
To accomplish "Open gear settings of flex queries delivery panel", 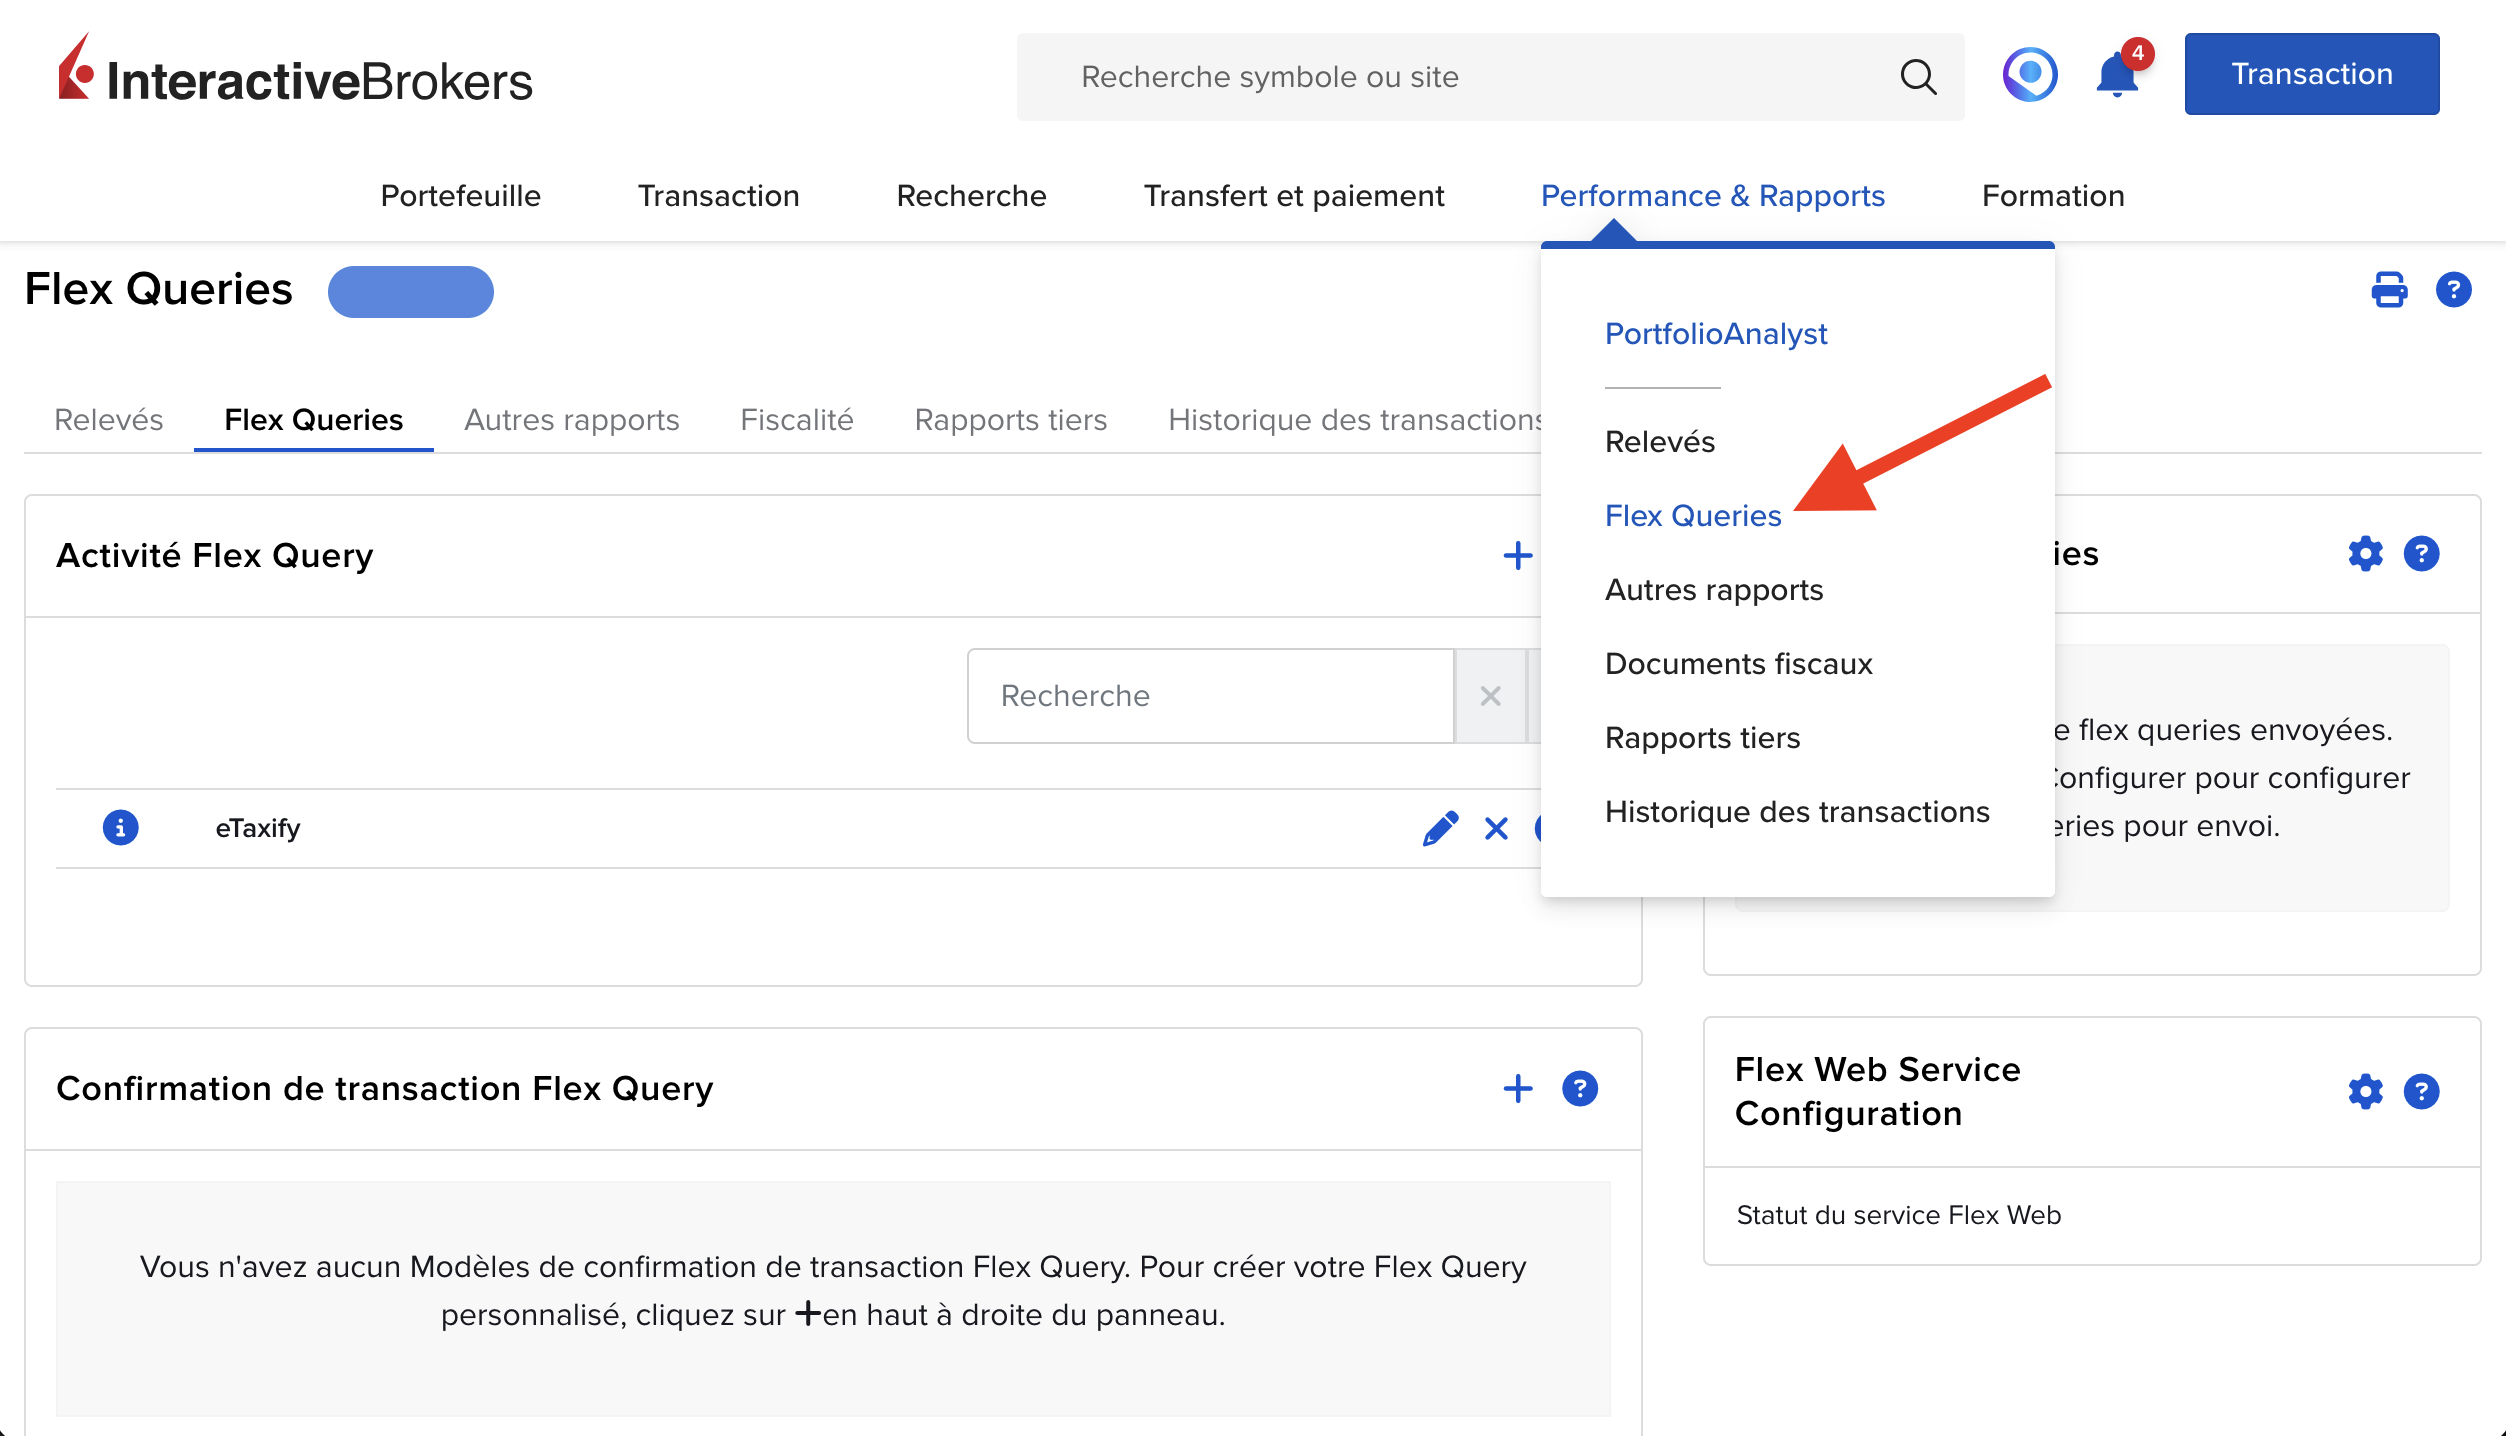I will (2365, 554).
